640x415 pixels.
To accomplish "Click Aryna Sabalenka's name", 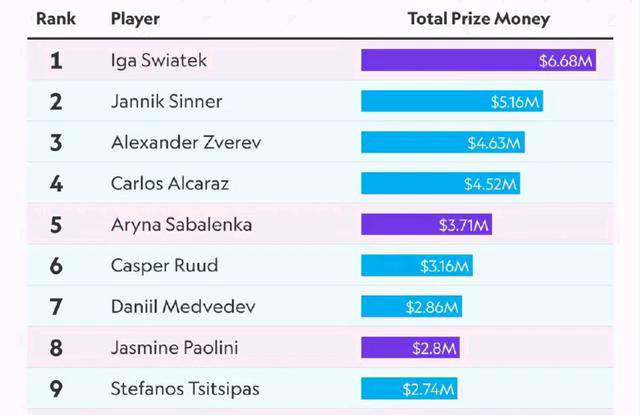I will (181, 225).
